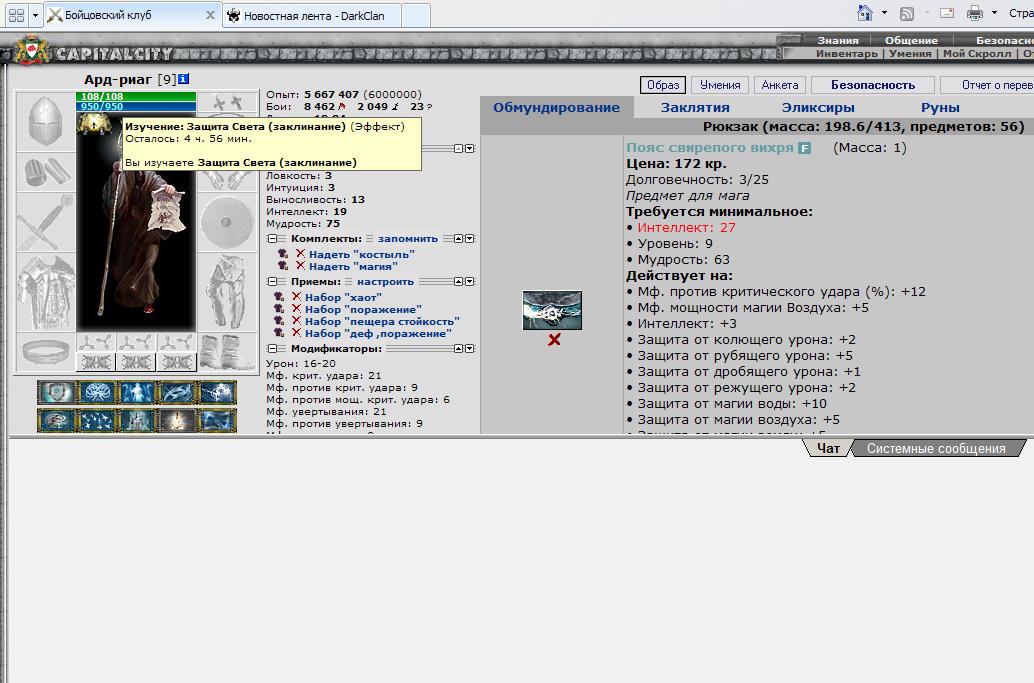Screen dimensions: 1034x683
Task: Open the Мой Скролл submenu link
Action: click(x=977, y=53)
